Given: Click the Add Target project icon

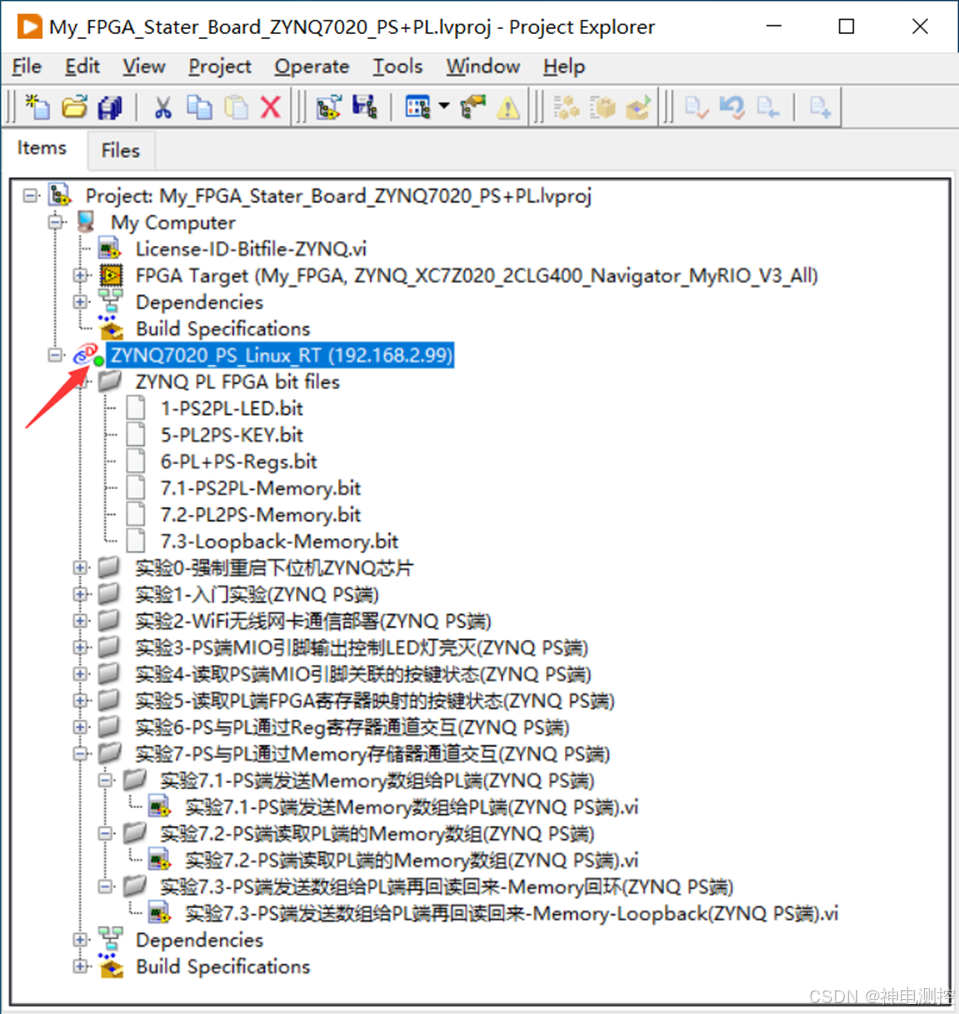Looking at the screenshot, I should [x=329, y=107].
